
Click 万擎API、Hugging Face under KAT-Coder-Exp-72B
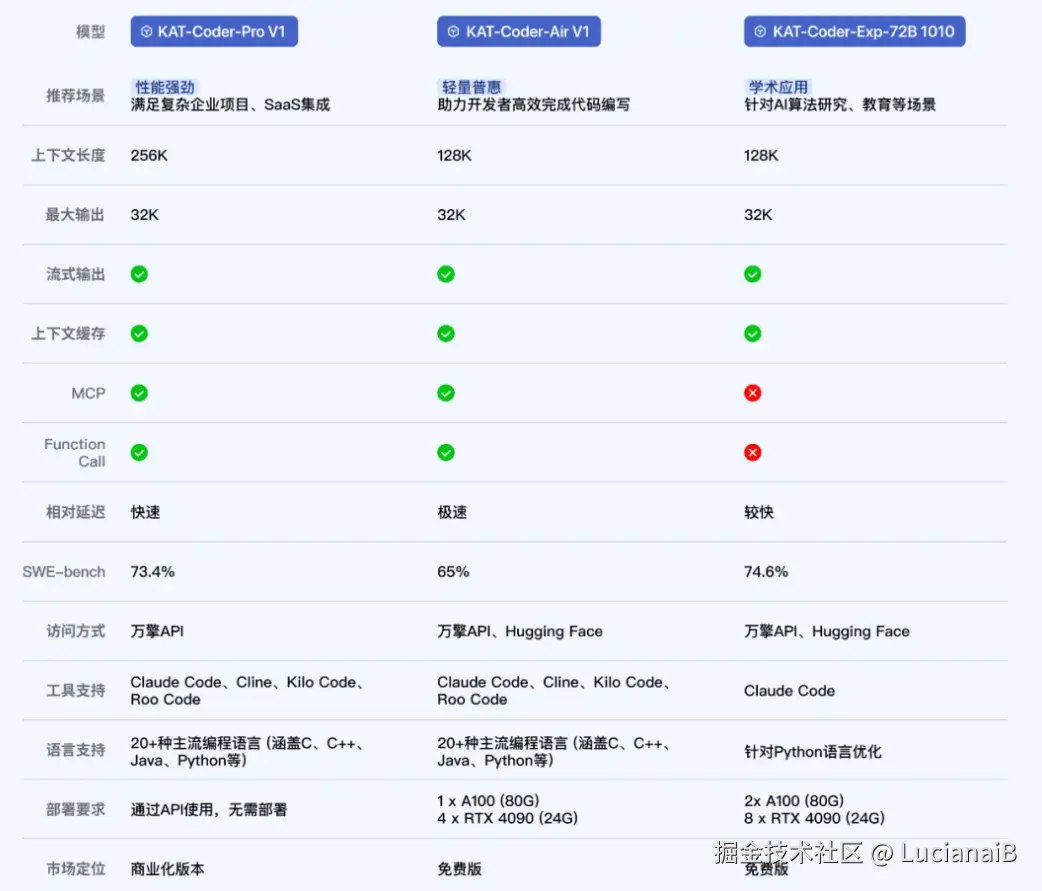(827, 631)
